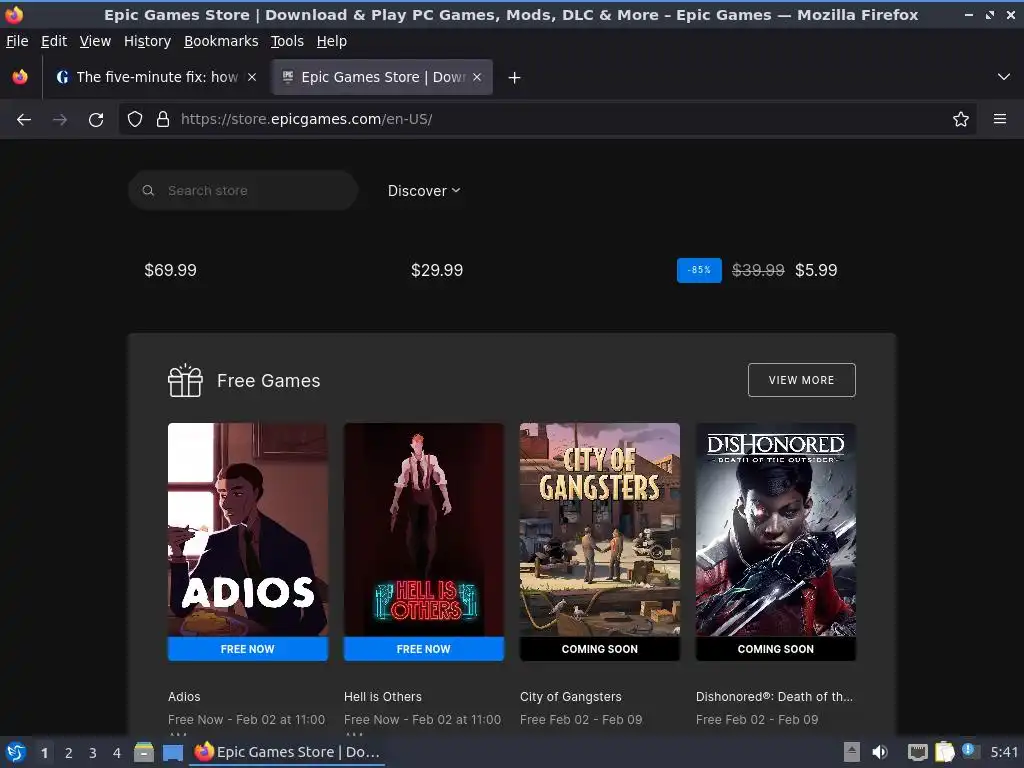The height and width of the screenshot is (768, 1024).
Task: Switch to workspace 2 on taskbar
Action: point(69,753)
